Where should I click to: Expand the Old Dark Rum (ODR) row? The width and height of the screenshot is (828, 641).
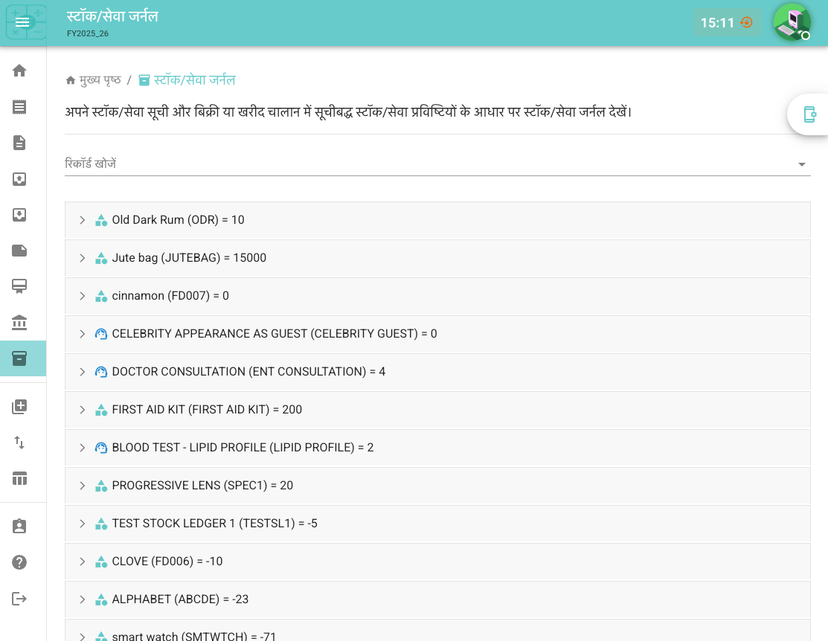pos(83,220)
